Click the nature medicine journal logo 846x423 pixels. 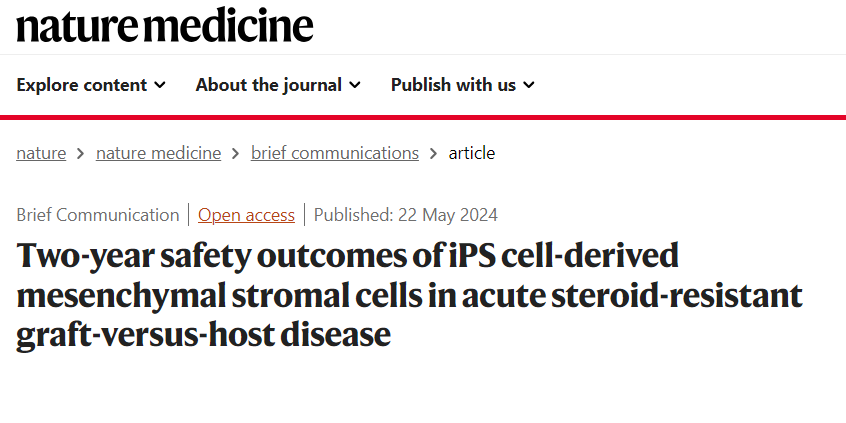pyautogui.click(x=165, y=26)
